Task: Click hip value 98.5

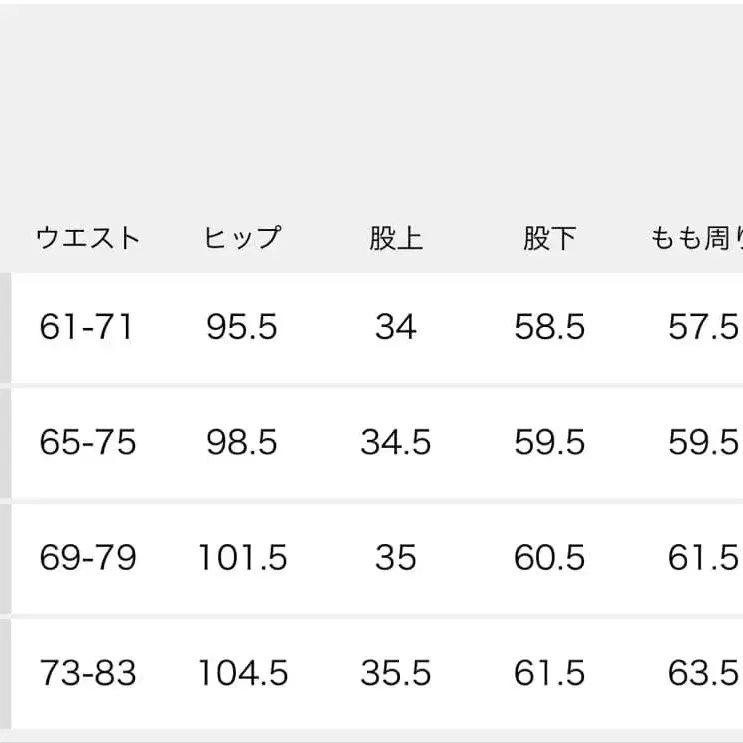Action: (242, 442)
